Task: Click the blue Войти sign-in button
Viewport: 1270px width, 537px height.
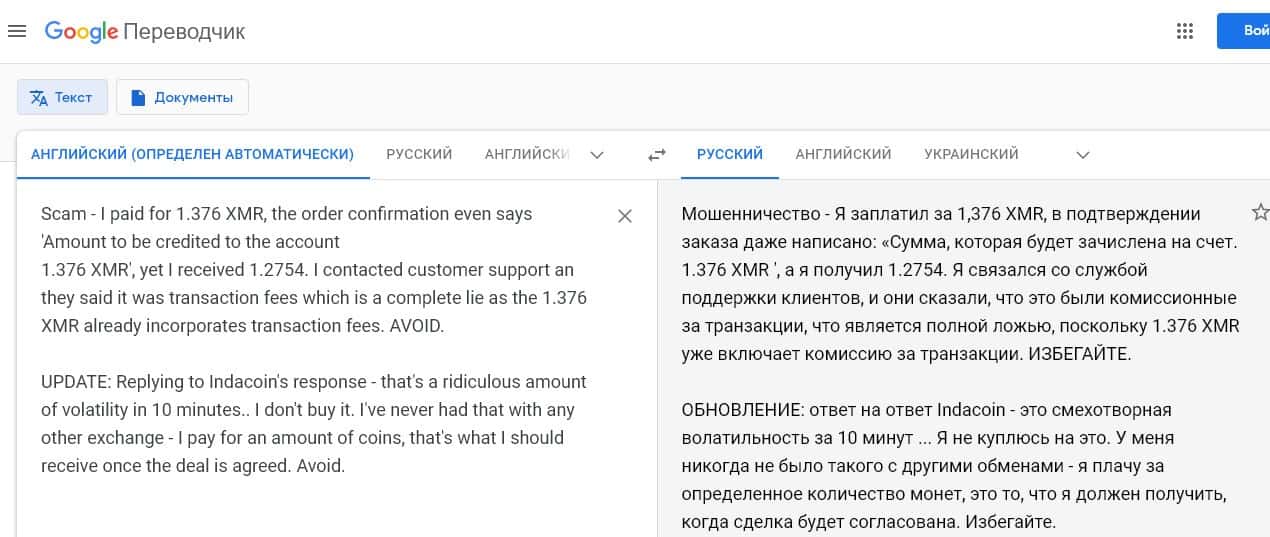Action: pyautogui.click(x=1245, y=31)
